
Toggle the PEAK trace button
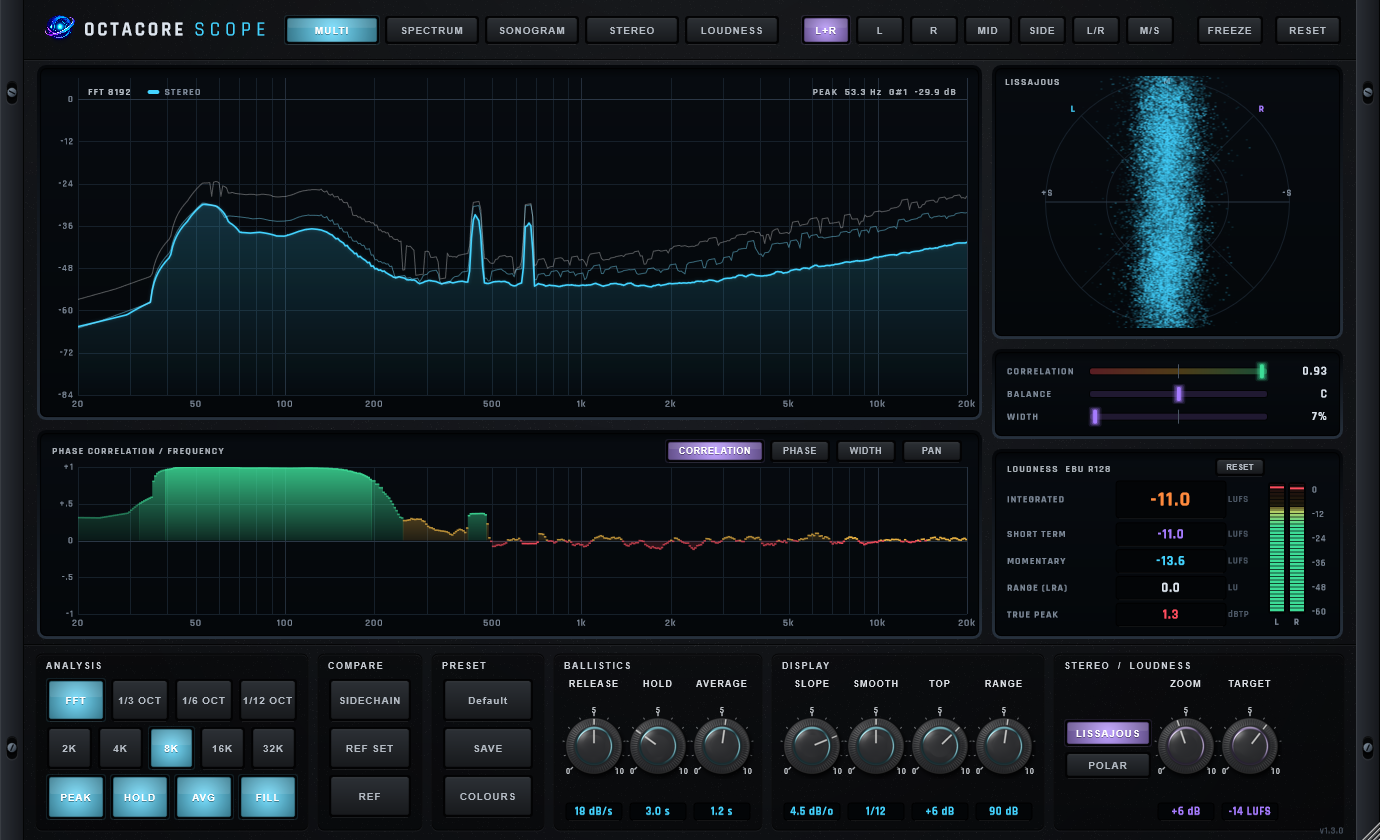click(76, 797)
